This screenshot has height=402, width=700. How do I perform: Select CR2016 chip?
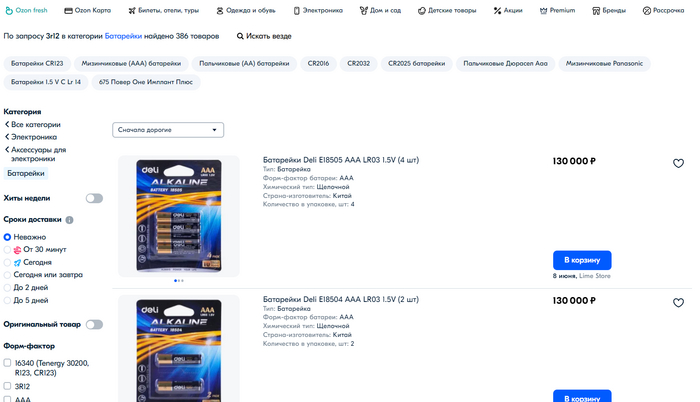[x=318, y=63]
